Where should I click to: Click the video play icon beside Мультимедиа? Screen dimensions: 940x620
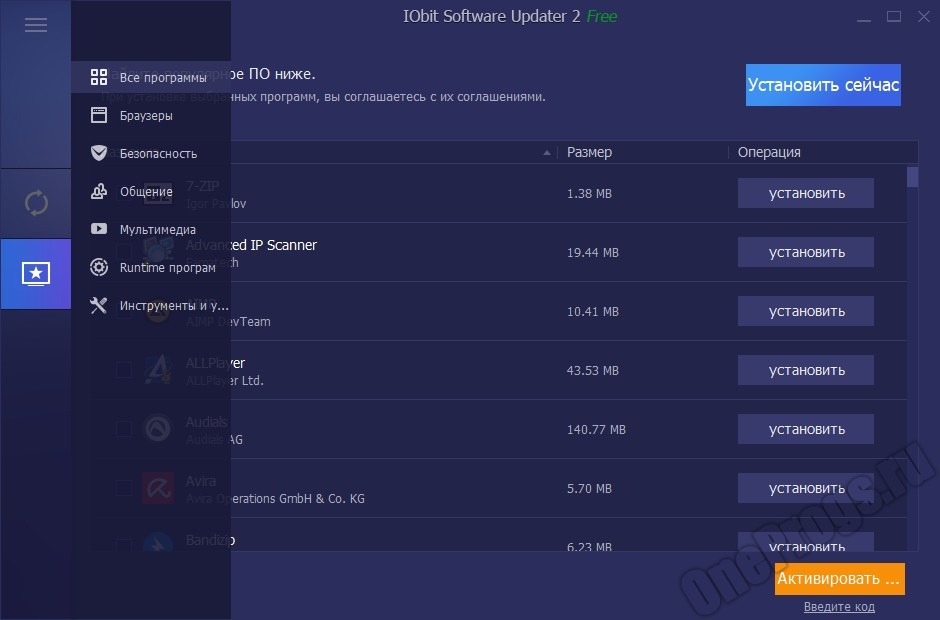(x=99, y=229)
